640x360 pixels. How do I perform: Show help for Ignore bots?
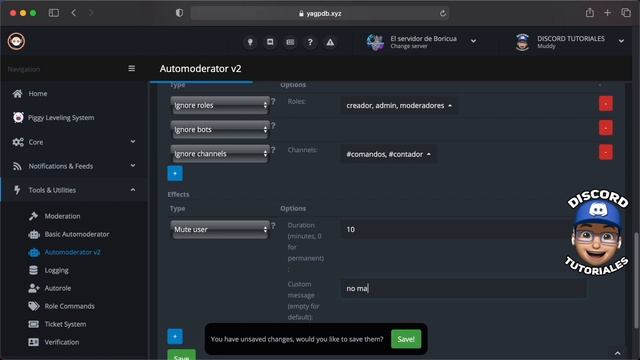coord(273,126)
